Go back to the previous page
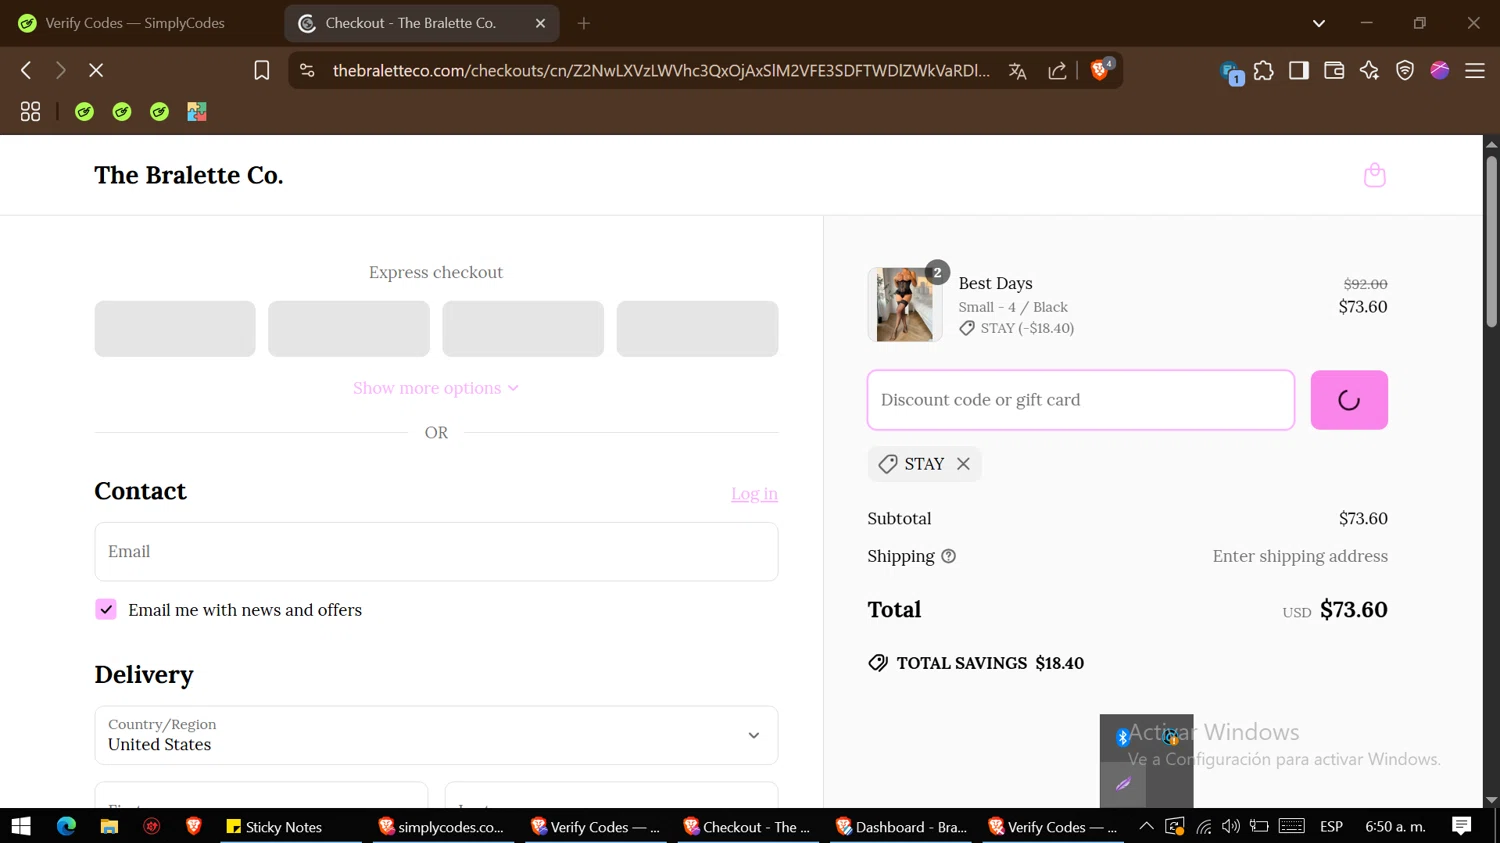This screenshot has height=843, width=1500. (x=27, y=70)
